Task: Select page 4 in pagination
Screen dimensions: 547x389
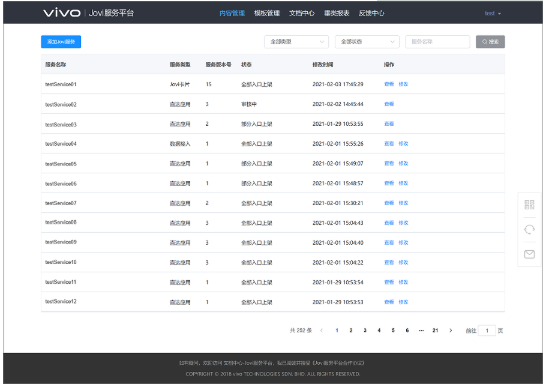Action: click(379, 330)
